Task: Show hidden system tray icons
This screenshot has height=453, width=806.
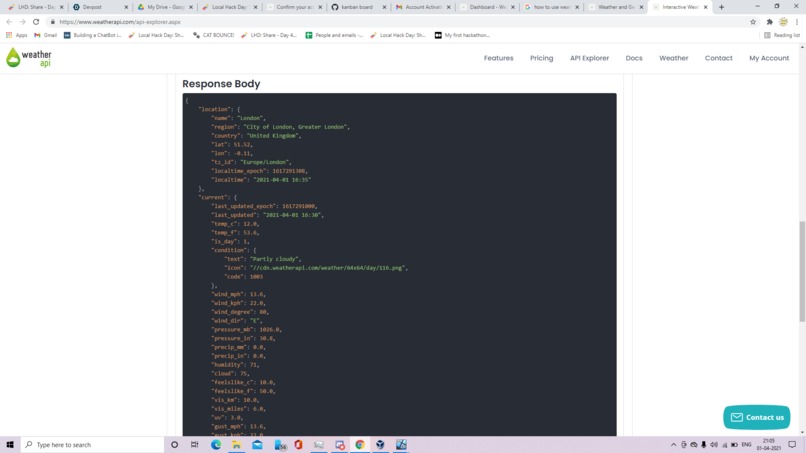Action: coord(673,445)
